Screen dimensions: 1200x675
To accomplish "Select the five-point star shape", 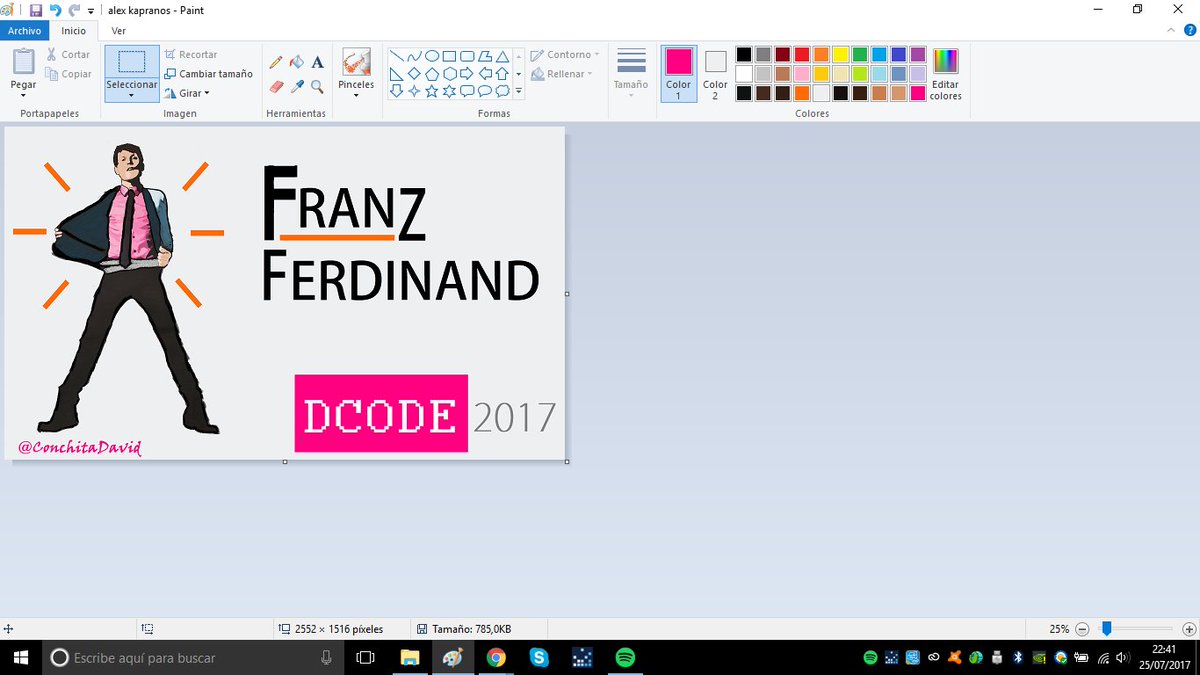I will pos(432,91).
